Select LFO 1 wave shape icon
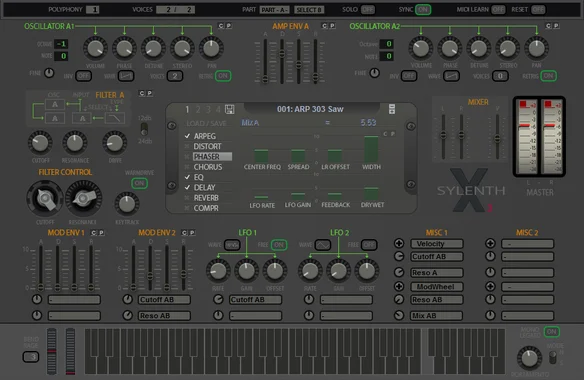The width and height of the screenshot is (584, 380). pyautogui.click(x=232, y=245)
